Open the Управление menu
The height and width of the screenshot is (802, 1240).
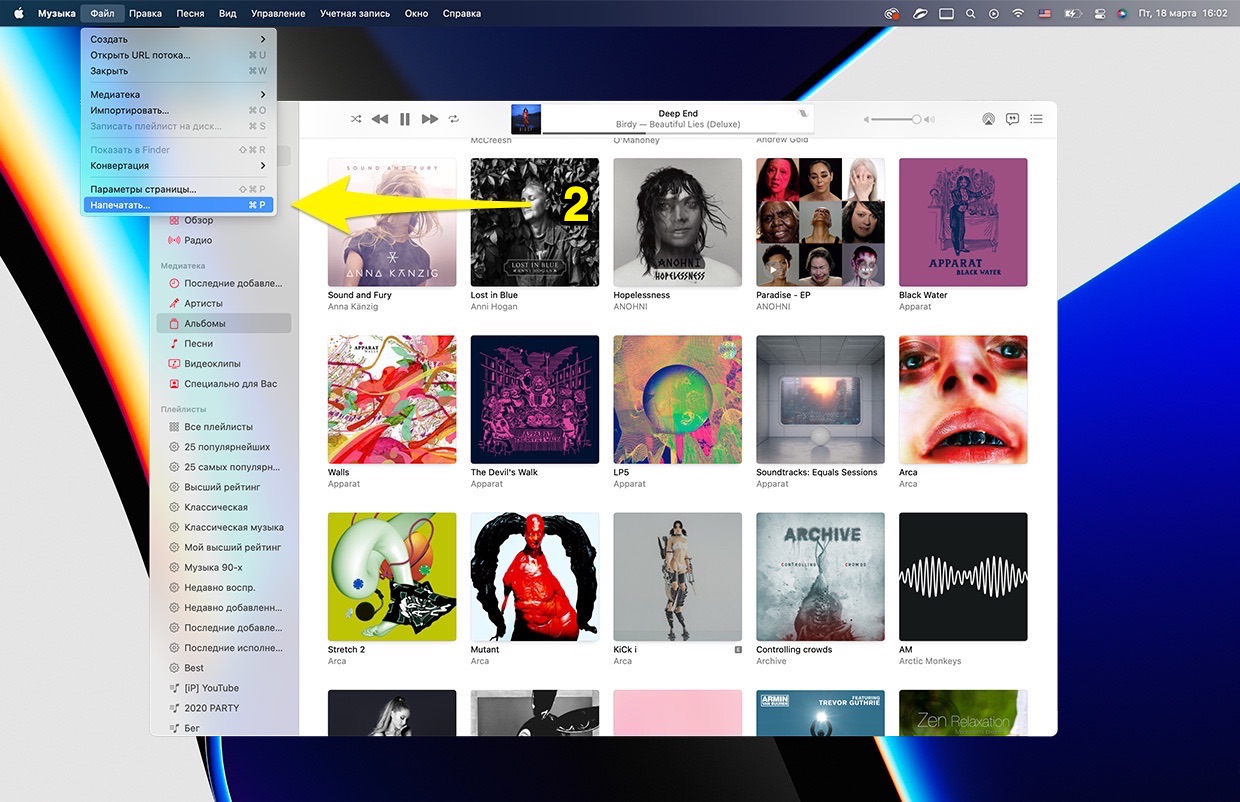278,13
